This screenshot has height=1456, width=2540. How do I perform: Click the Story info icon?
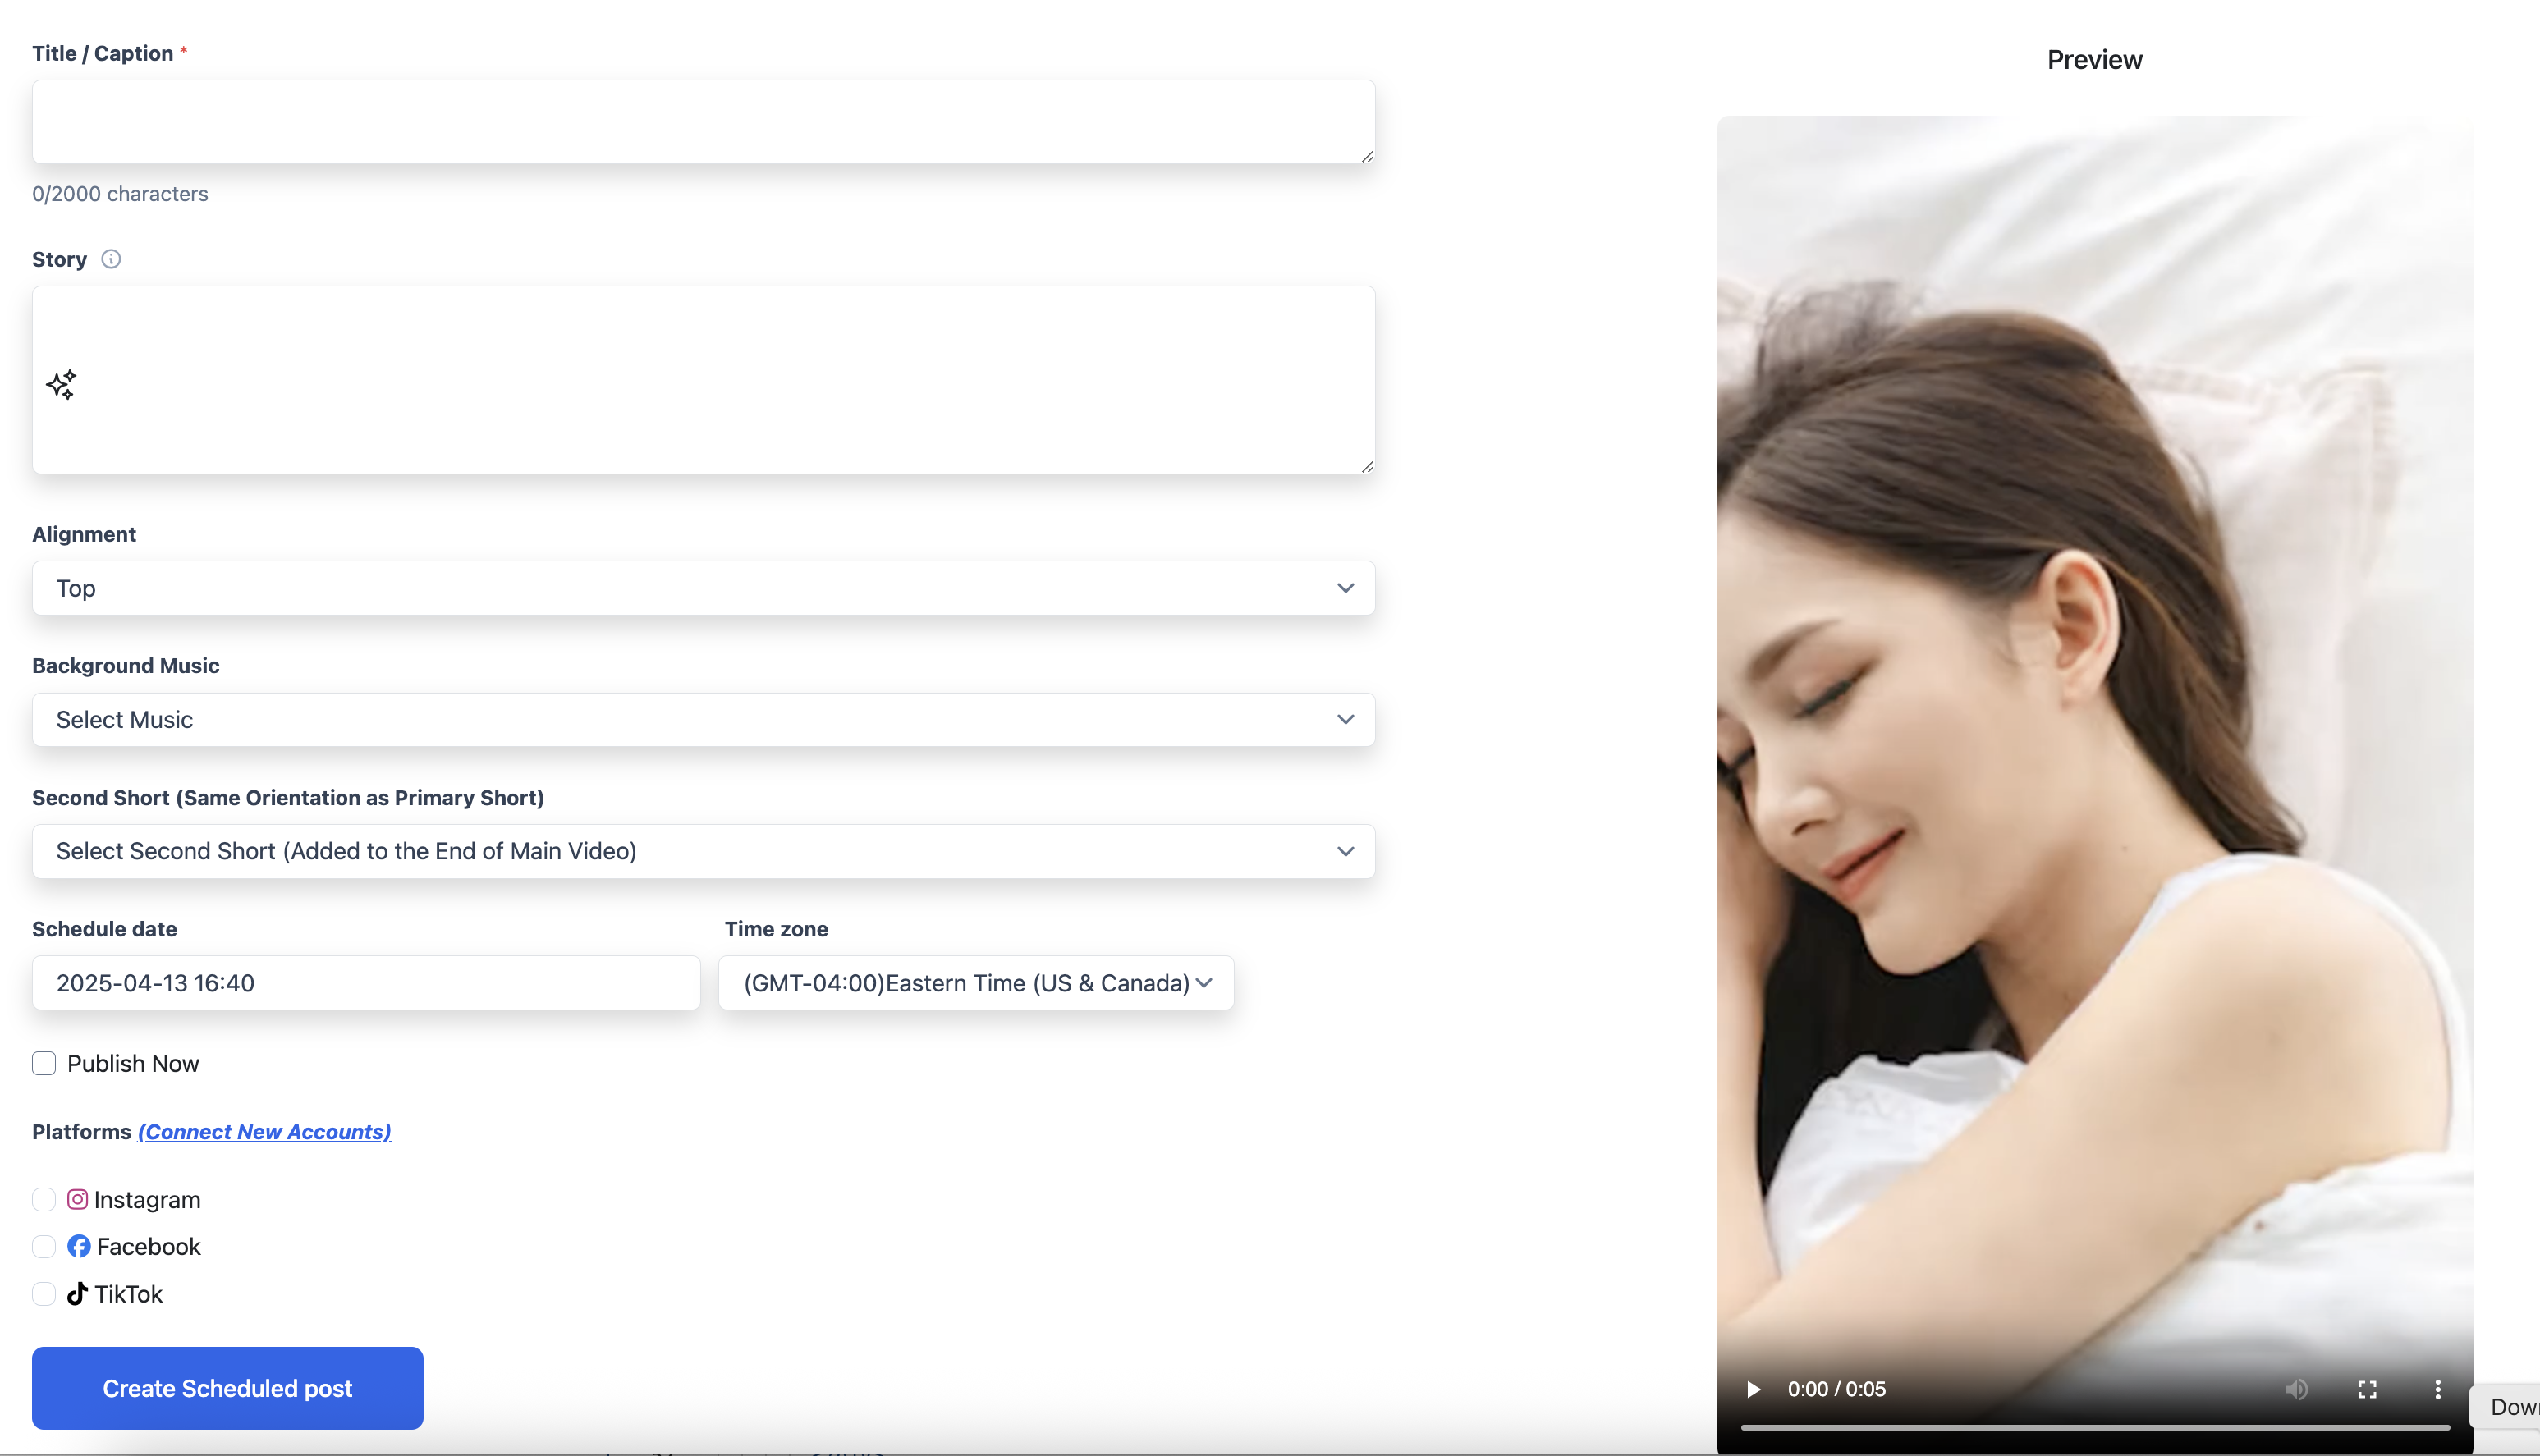pyautogui.click(x=111, y=259)
